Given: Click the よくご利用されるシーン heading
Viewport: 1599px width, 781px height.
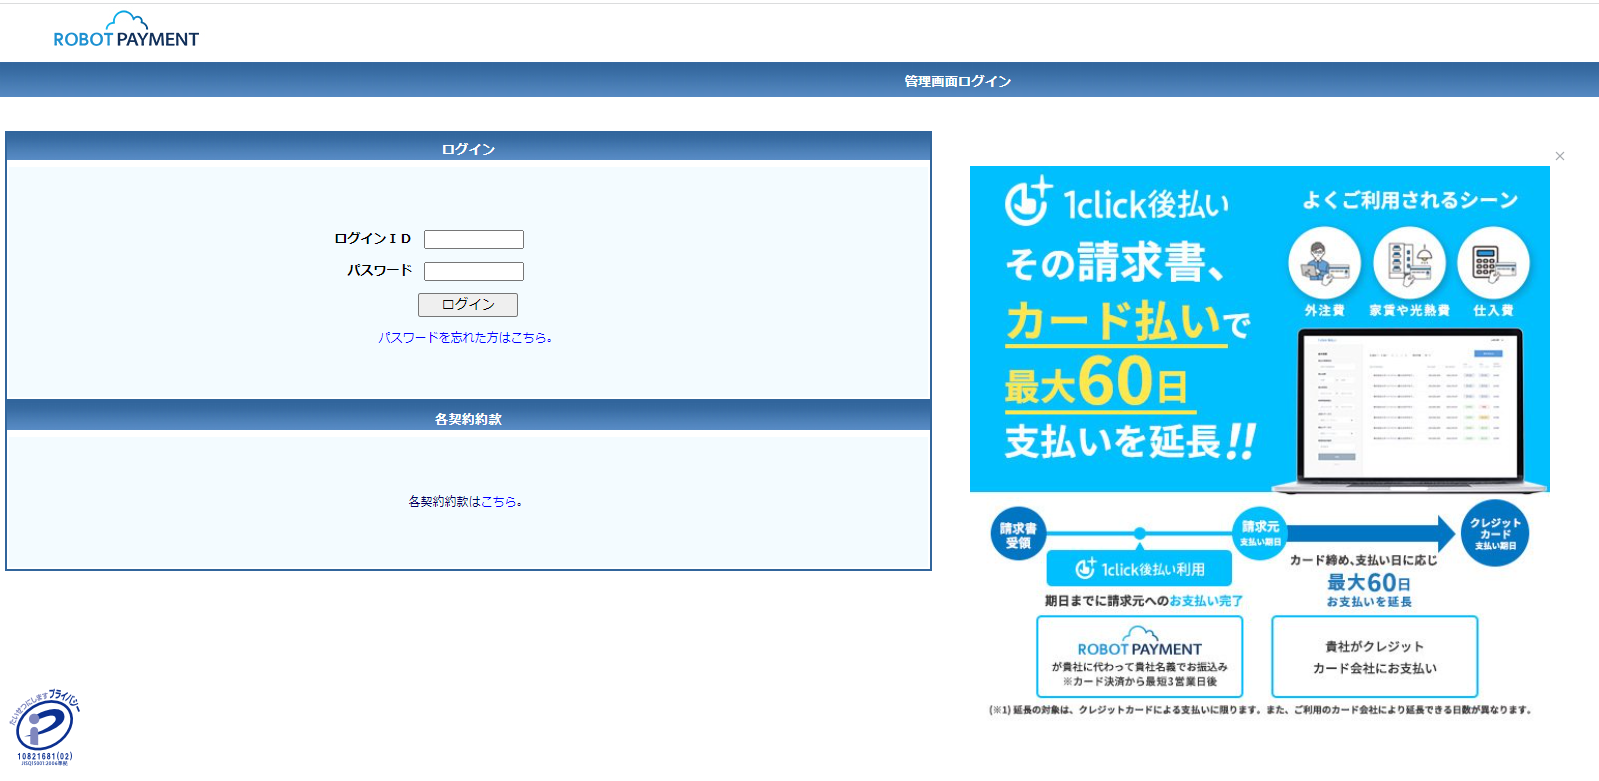Looking at the screenshot, I should [1410, 200].
